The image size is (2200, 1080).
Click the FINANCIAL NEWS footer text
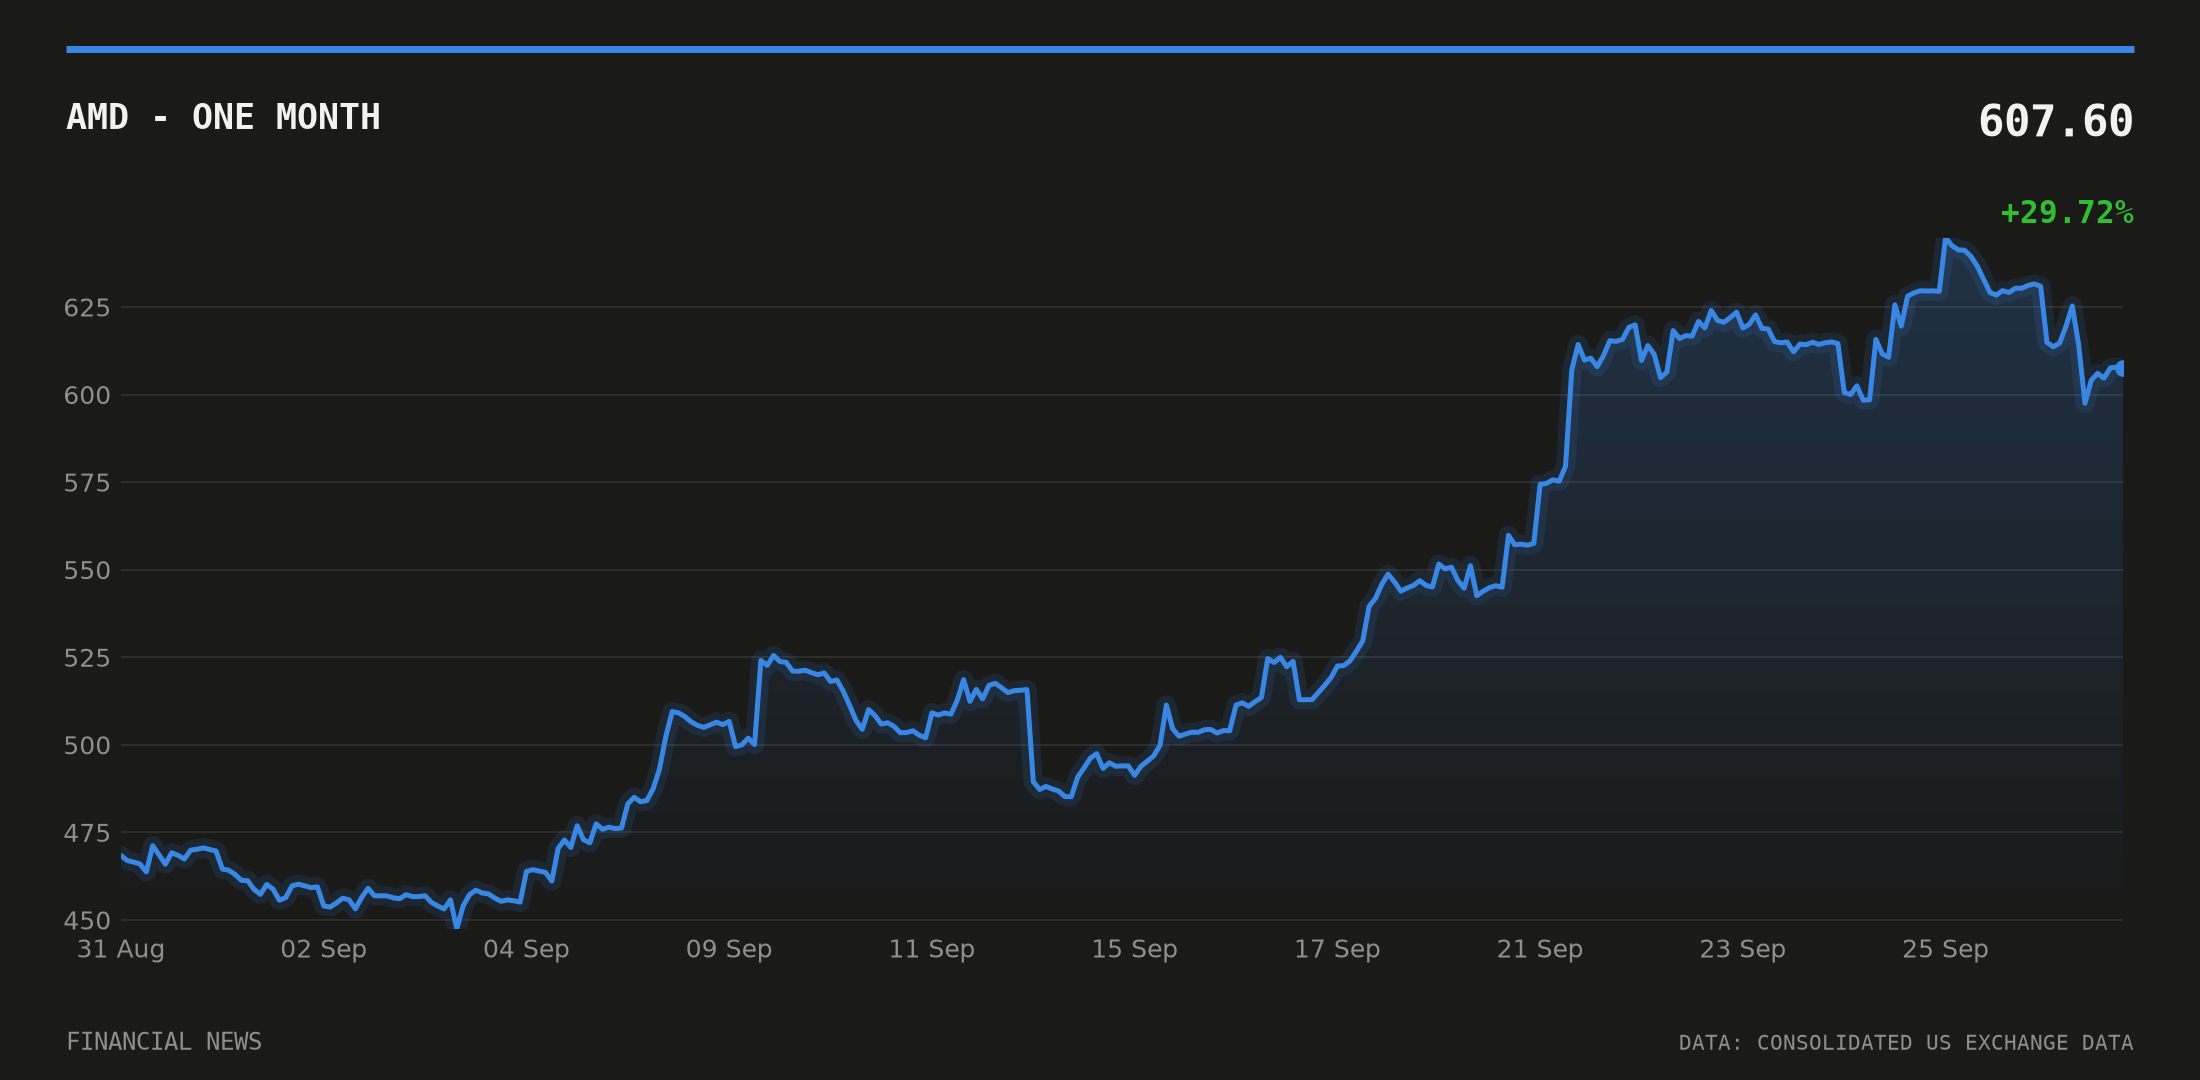click(164, 1042)
